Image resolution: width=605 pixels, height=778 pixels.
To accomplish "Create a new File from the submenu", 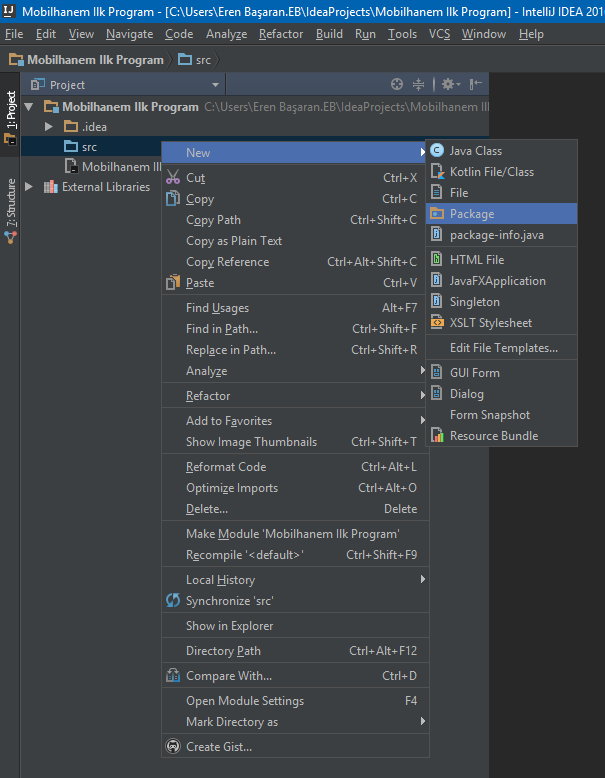I will 501,193.
